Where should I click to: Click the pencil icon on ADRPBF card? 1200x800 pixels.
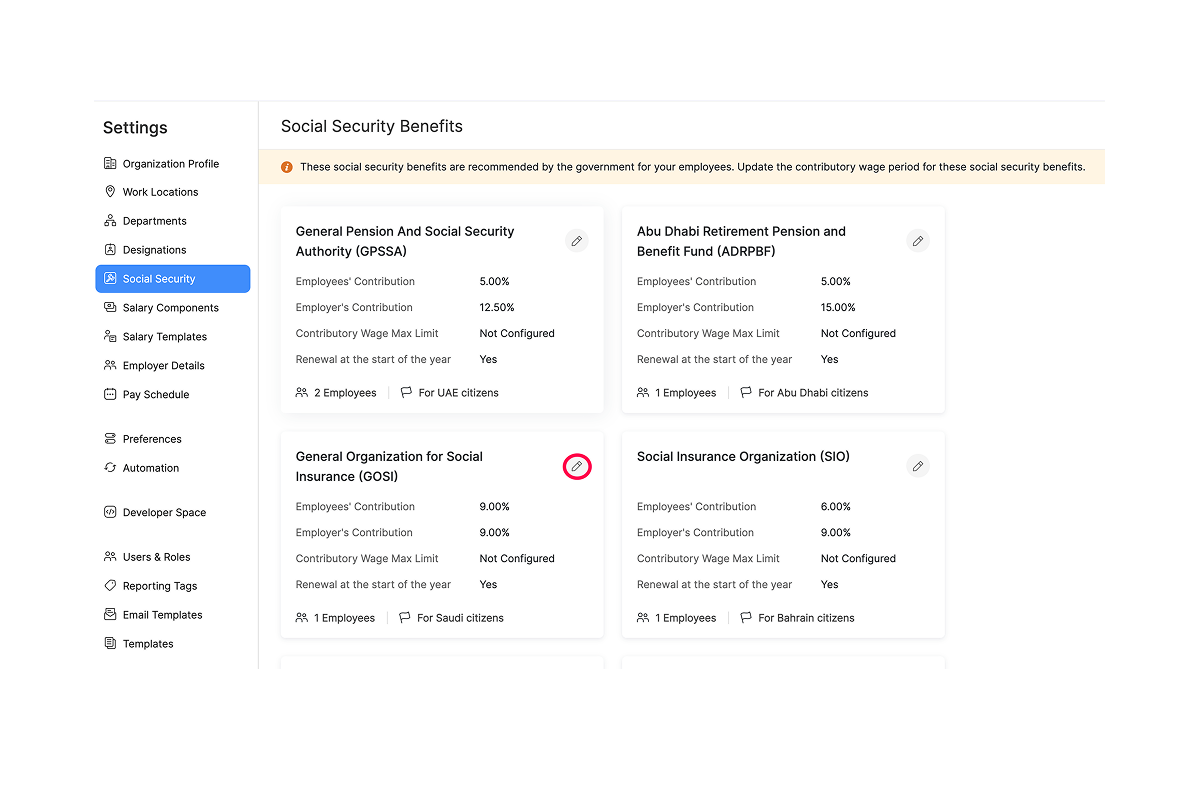917,241
